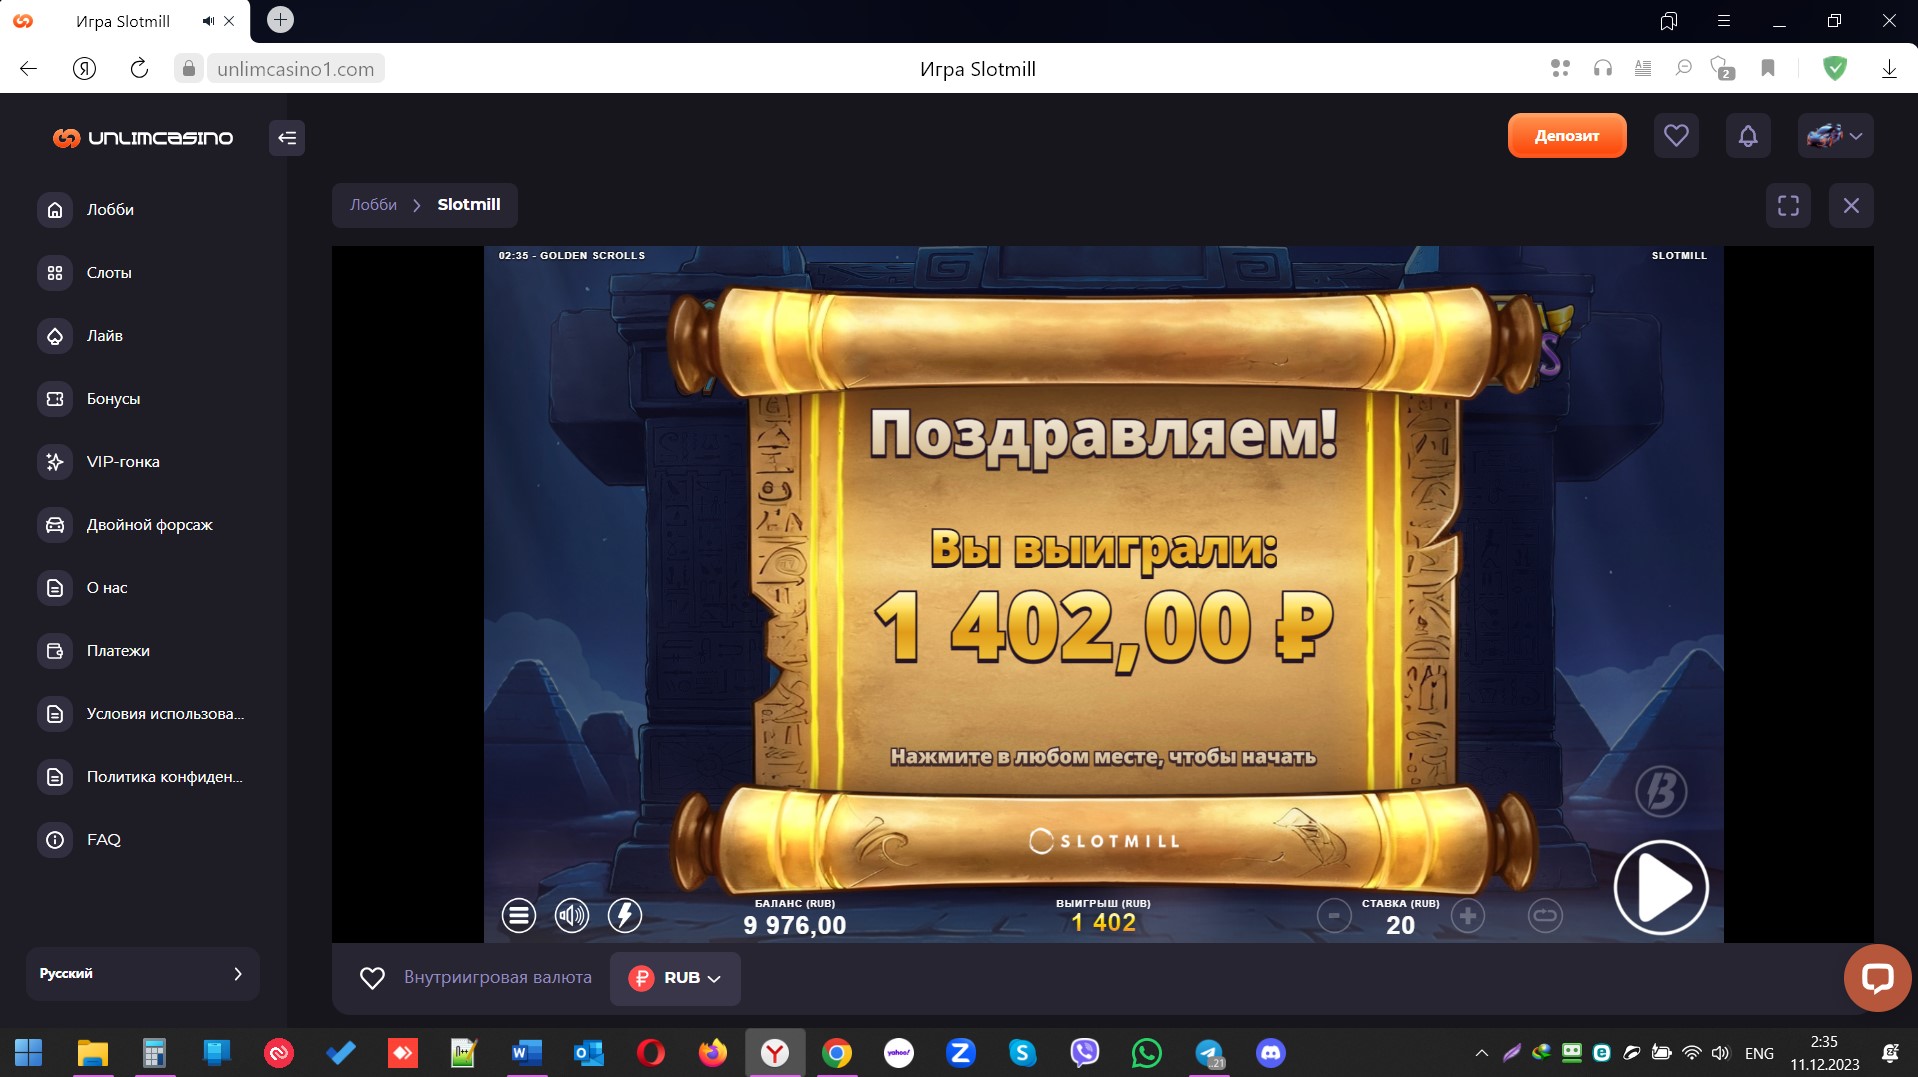Image resolution: width=1918 pixels, height=1077 pixels.
Task: Open the protection shield with badge 2
Action: coord(1723,68)
